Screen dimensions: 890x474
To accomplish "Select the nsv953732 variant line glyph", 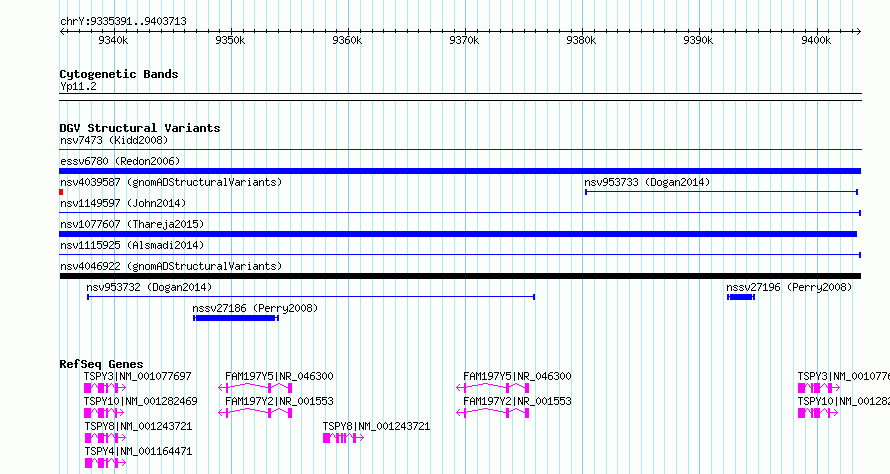I will pyautogui.click(x=311, y=297).
